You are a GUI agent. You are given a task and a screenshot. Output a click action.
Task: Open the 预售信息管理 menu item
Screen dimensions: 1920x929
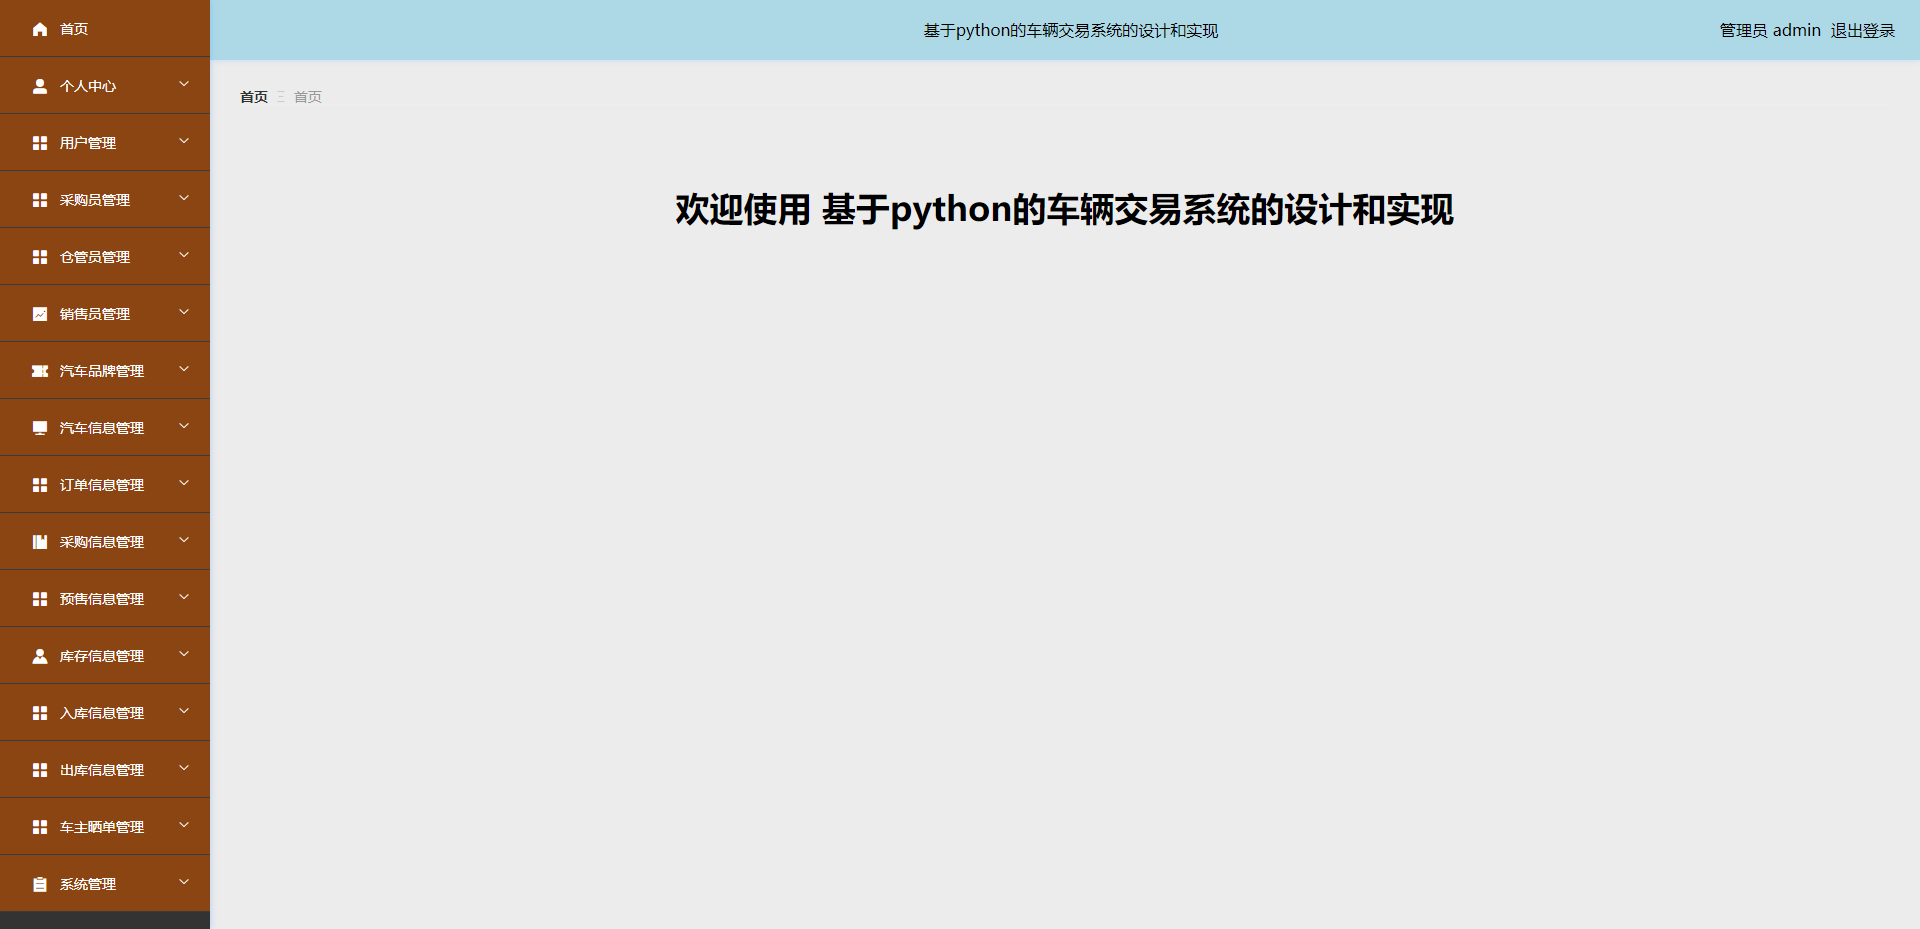pos(102,599)
